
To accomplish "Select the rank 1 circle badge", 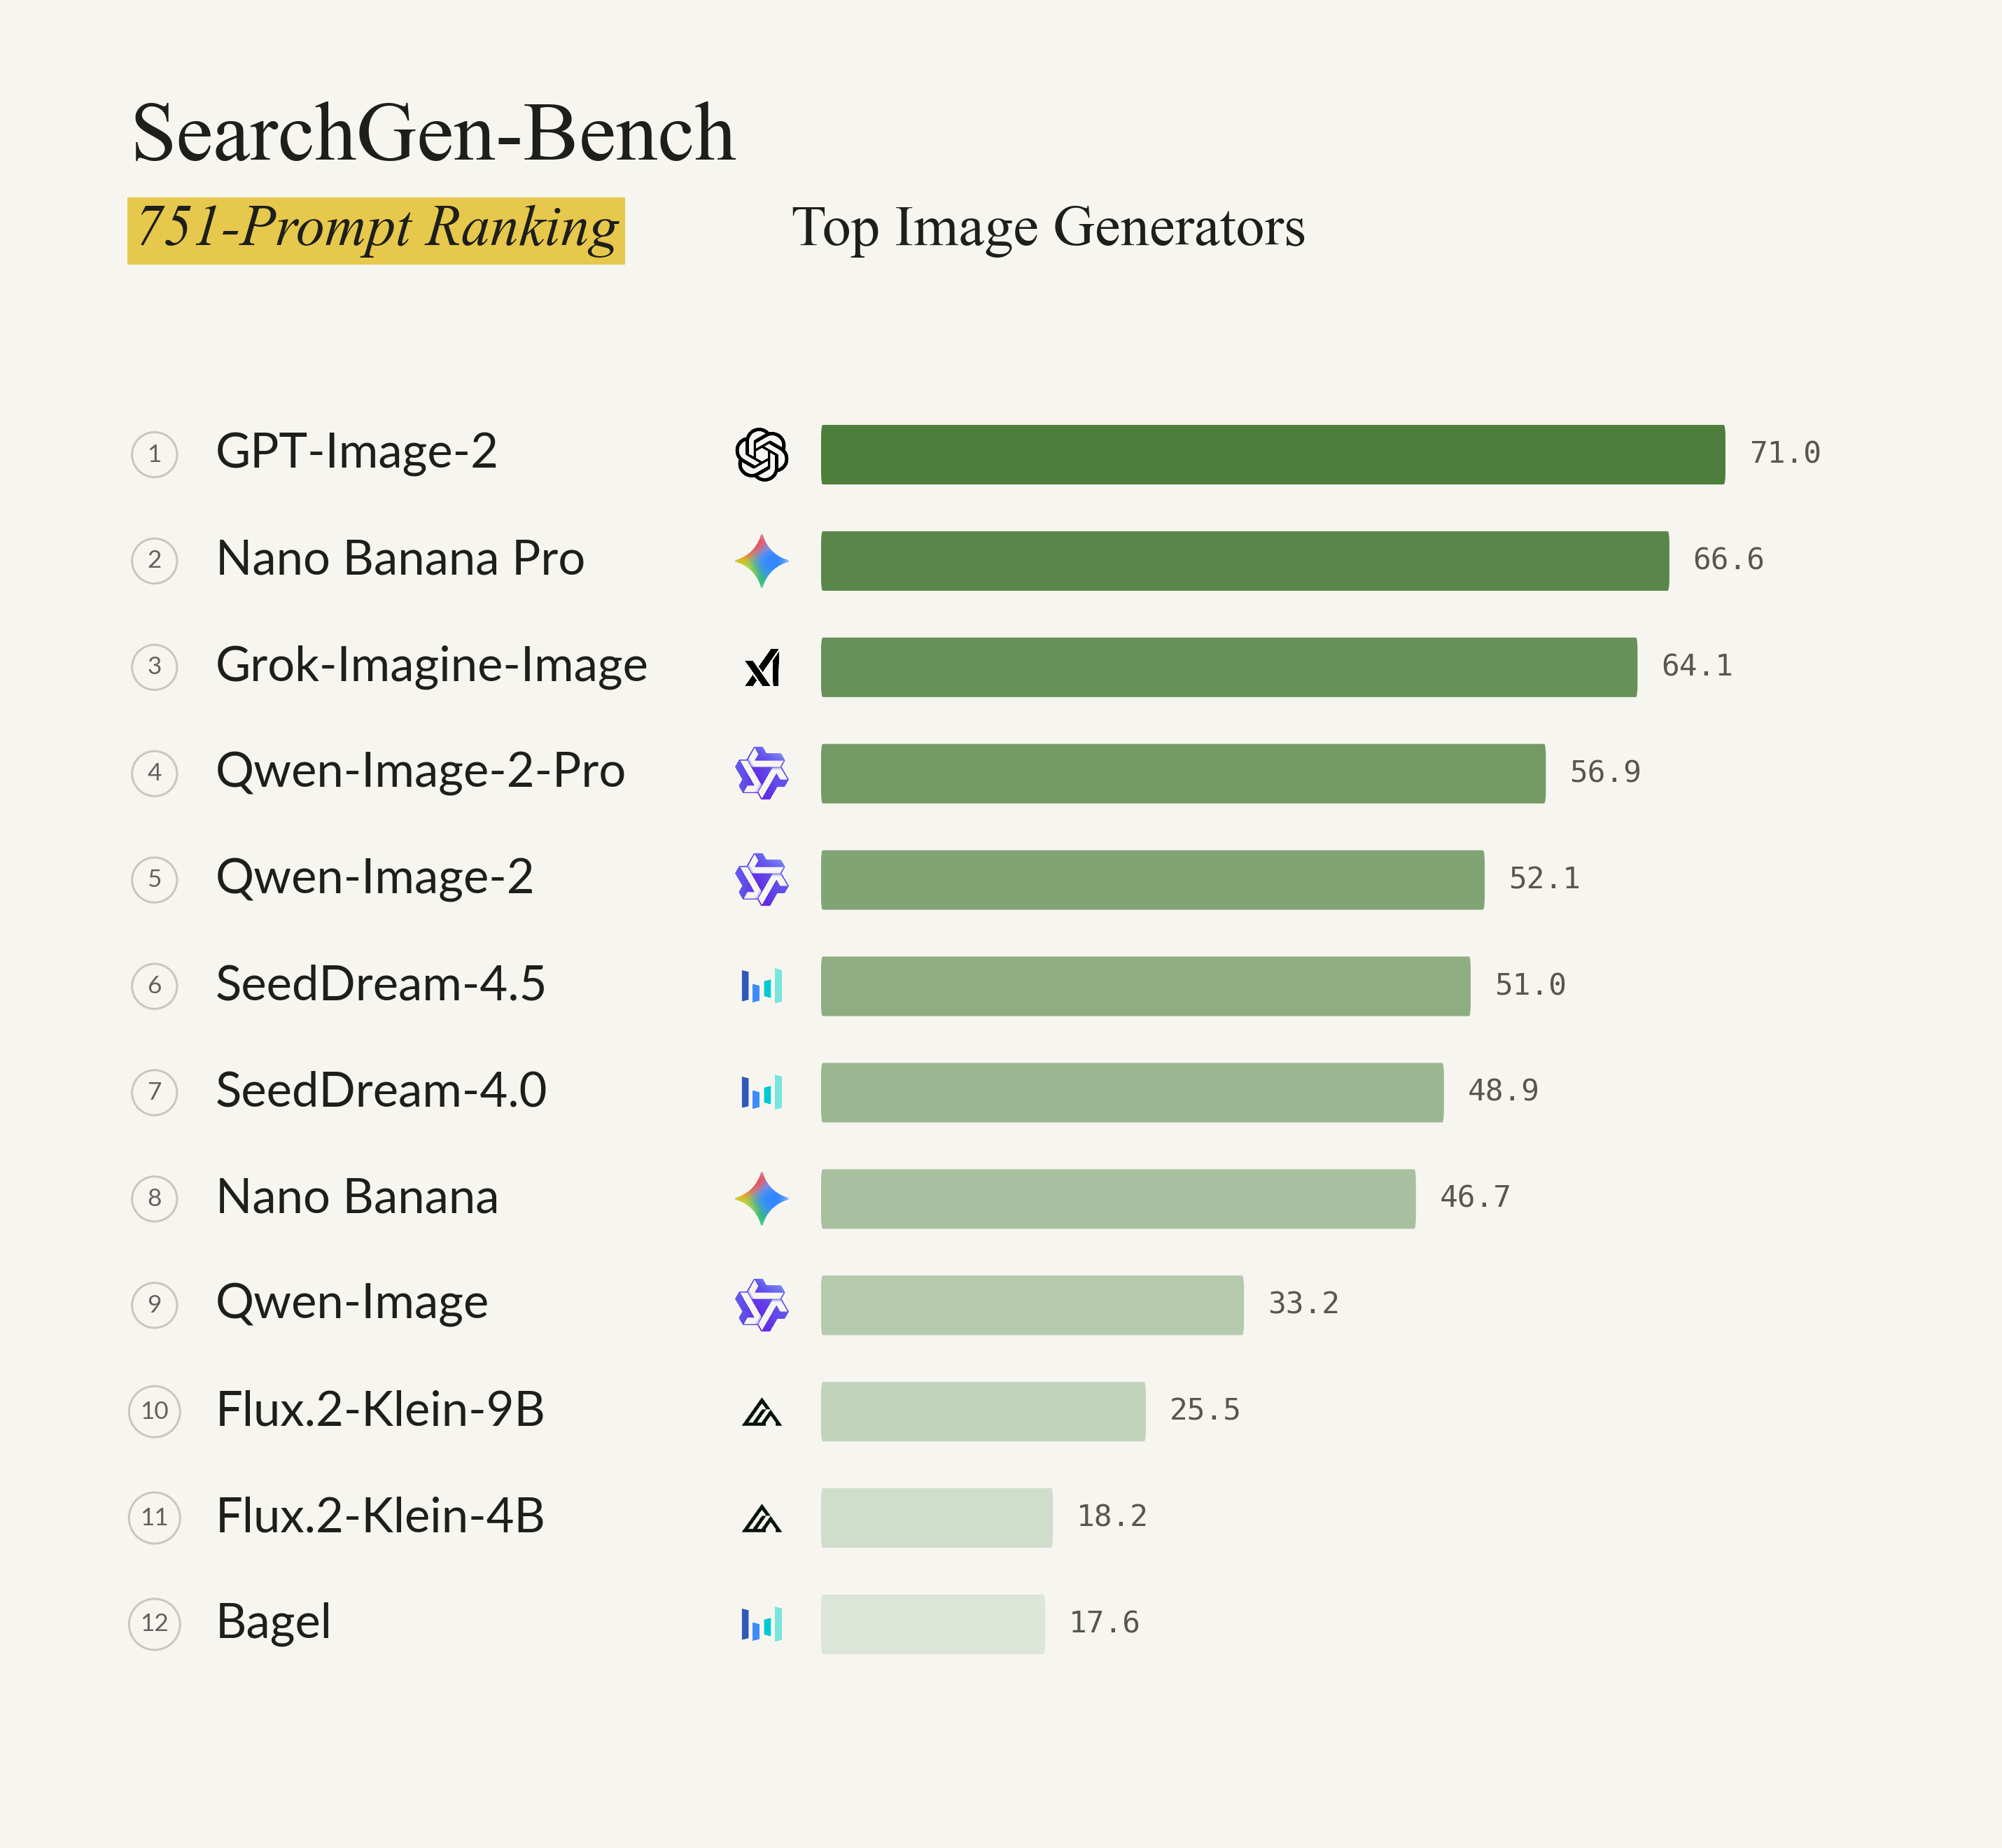I will [x=155, y=455].
